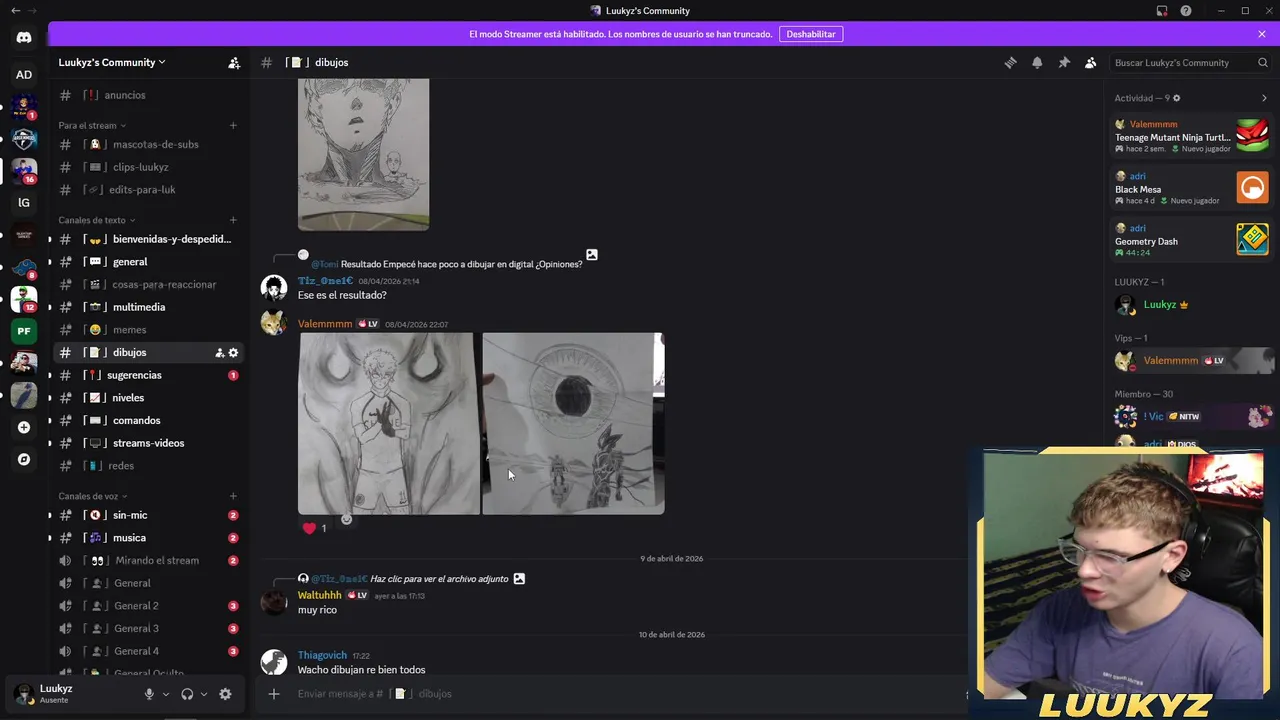
Task: Add a channel to Canales de voz
Action: click(233, 496)
